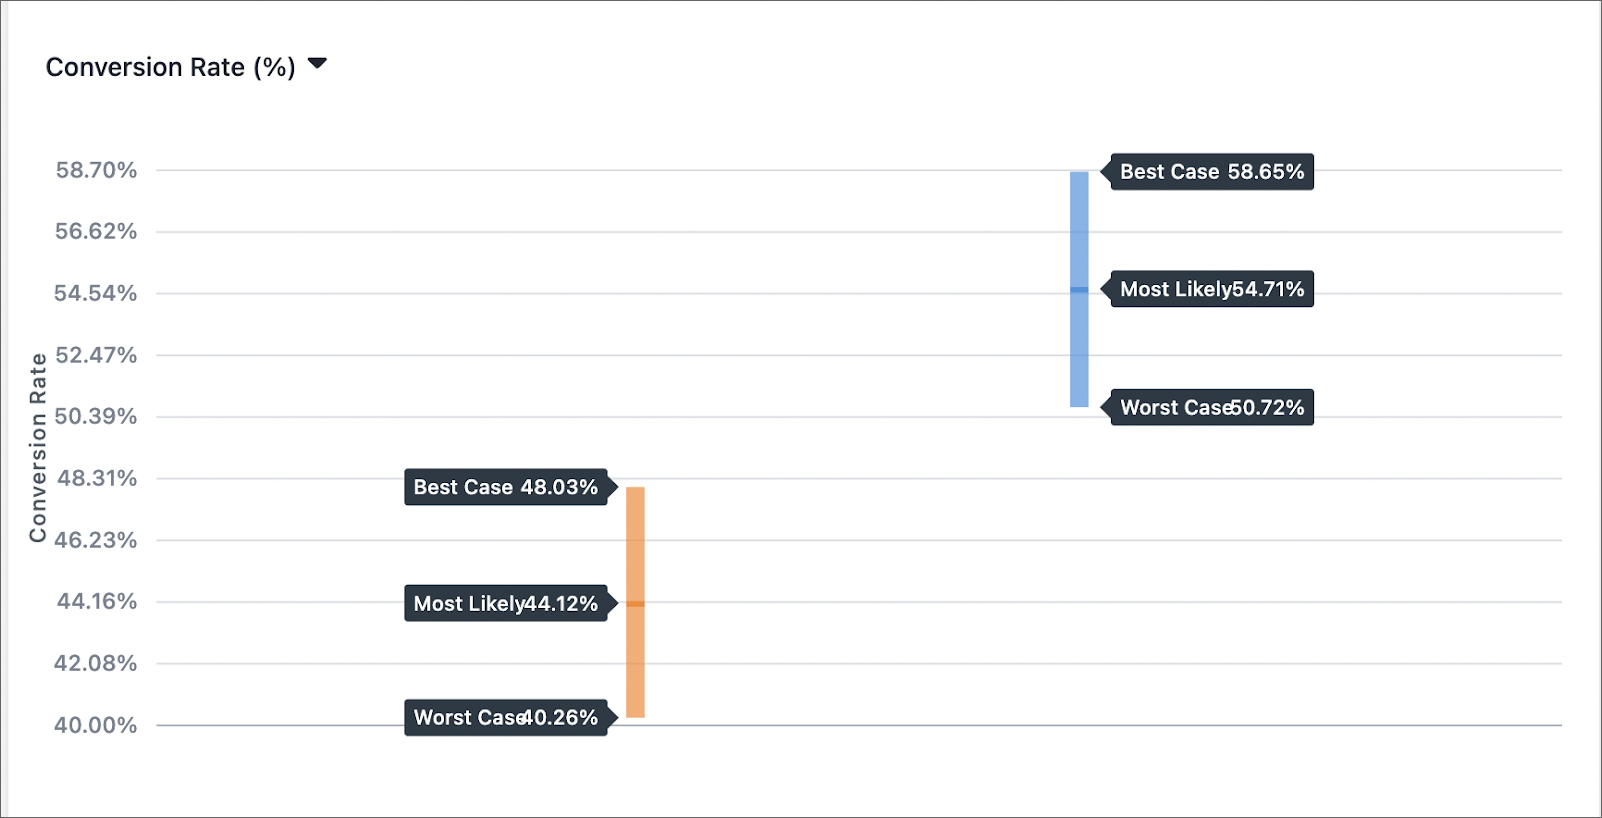1602x818 pixels.
Task: Click the blue confidence interval bar
Action: pos(1079,289)
